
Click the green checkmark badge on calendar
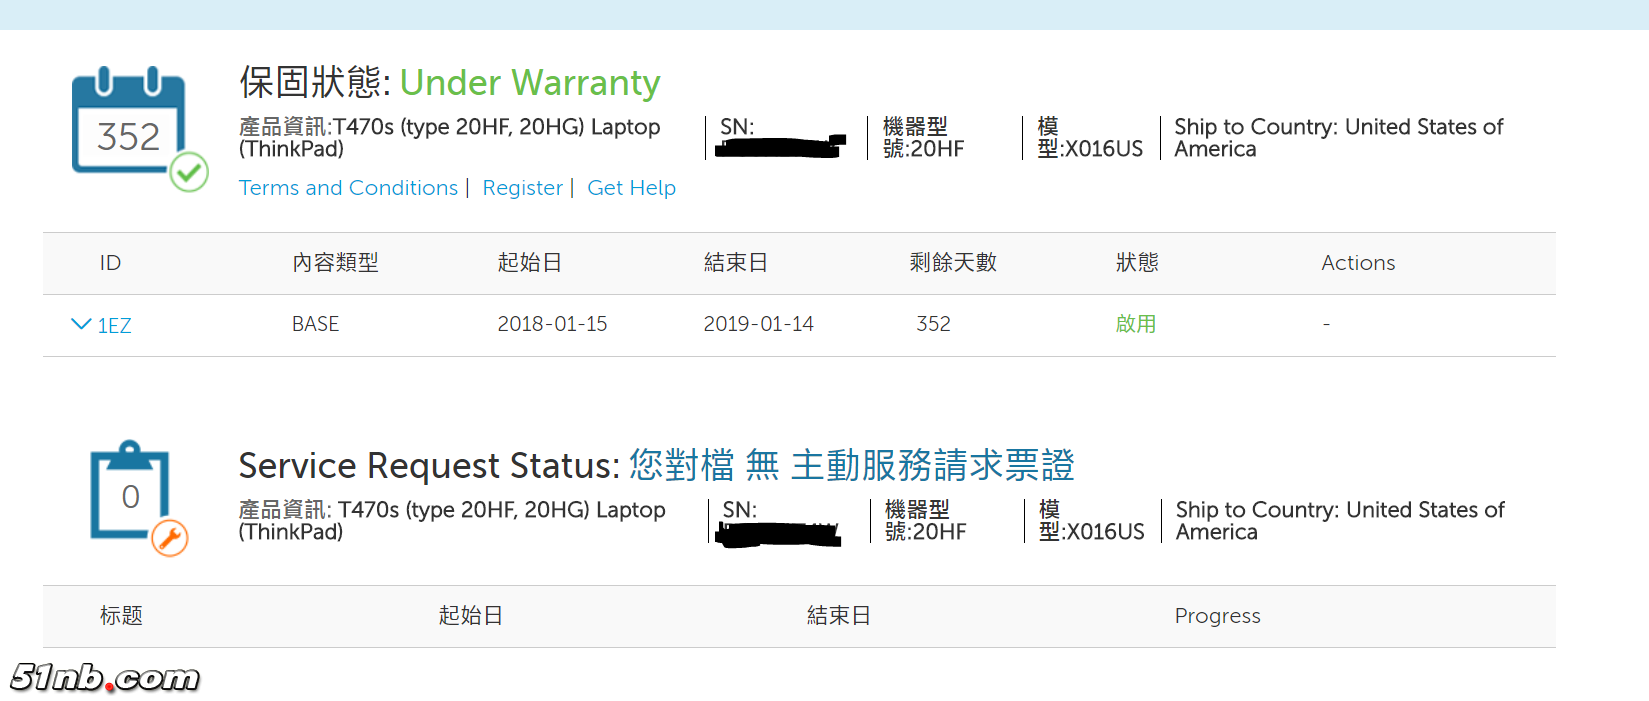(188, 172)
